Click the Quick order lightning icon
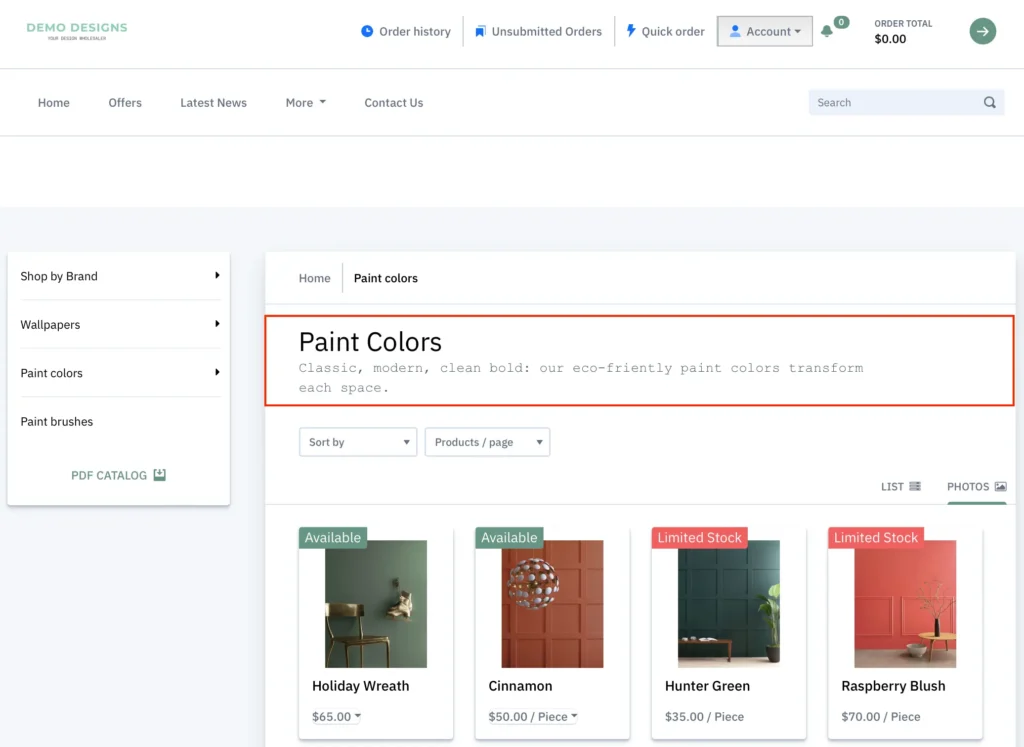Viewport: 1024px width, 747px height. 631,31
